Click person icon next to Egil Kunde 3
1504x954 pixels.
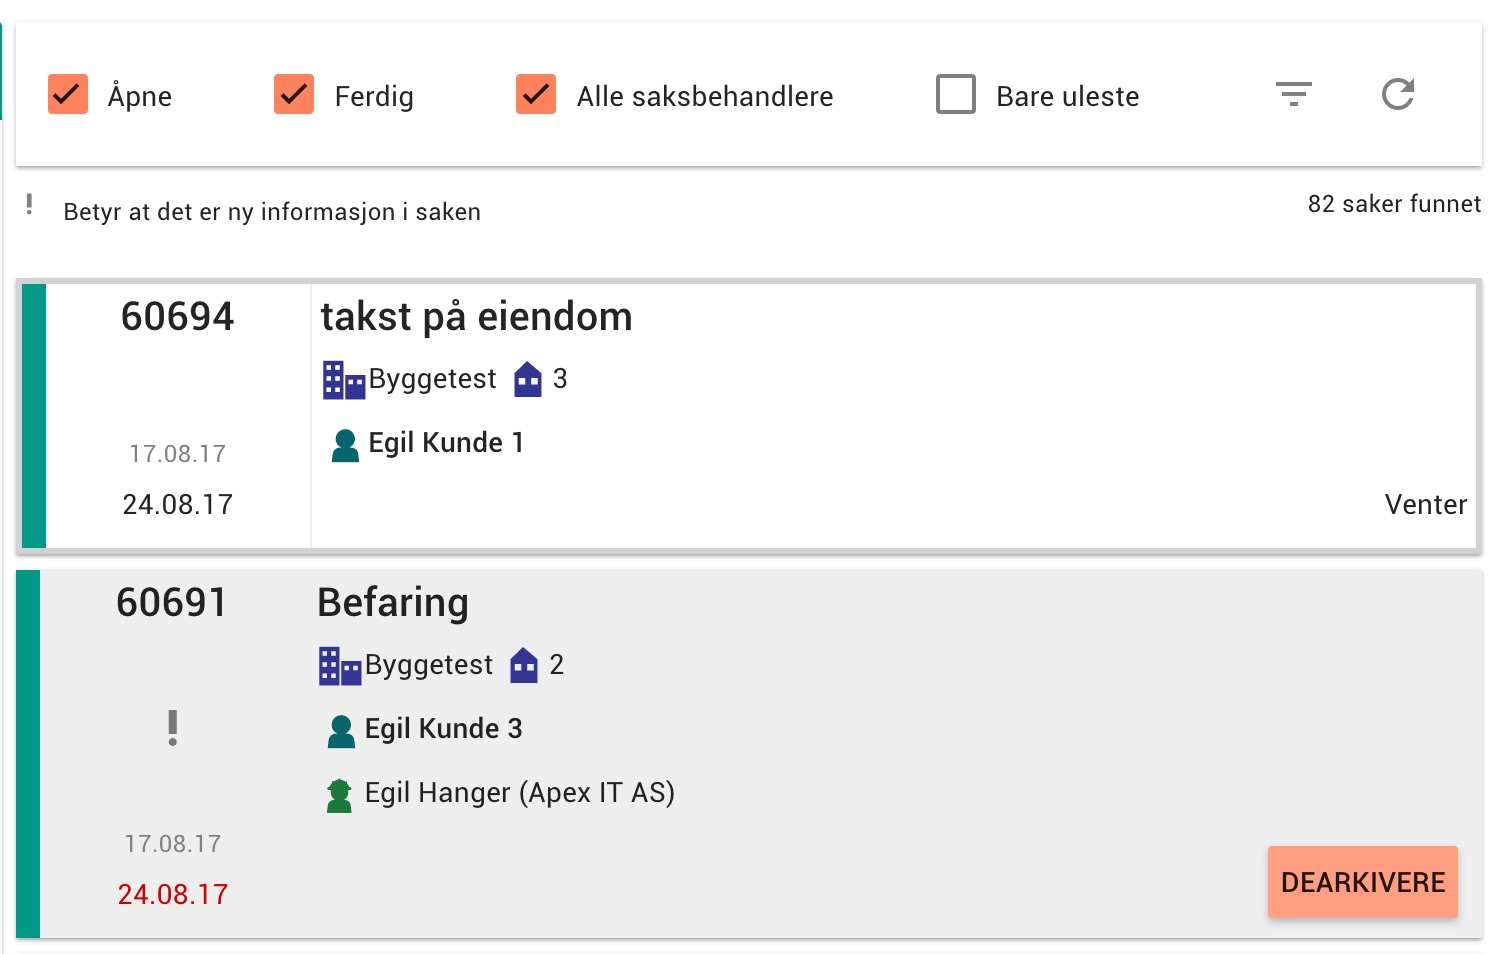pos(341,731)
